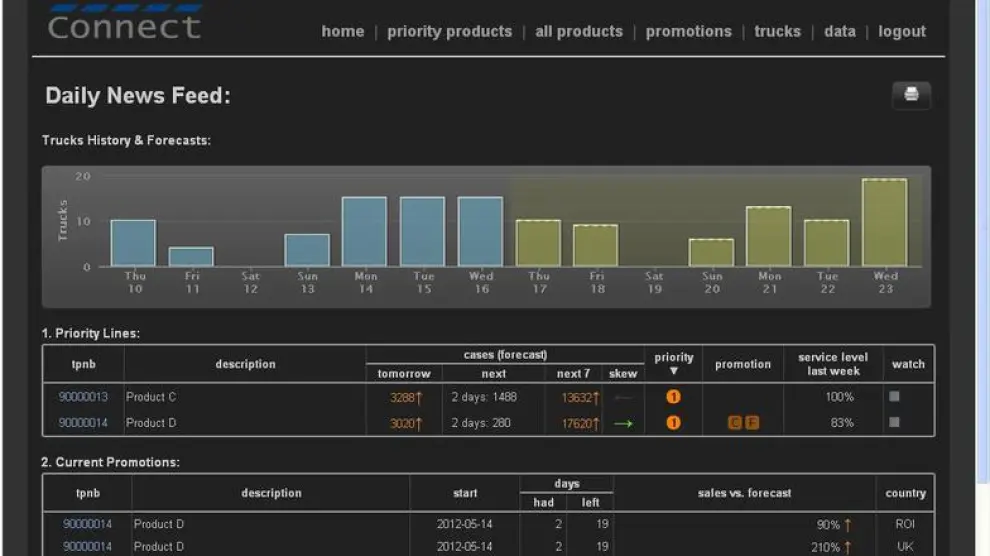
Task: Open the priority products menu
Action: (x=449, y=32)
